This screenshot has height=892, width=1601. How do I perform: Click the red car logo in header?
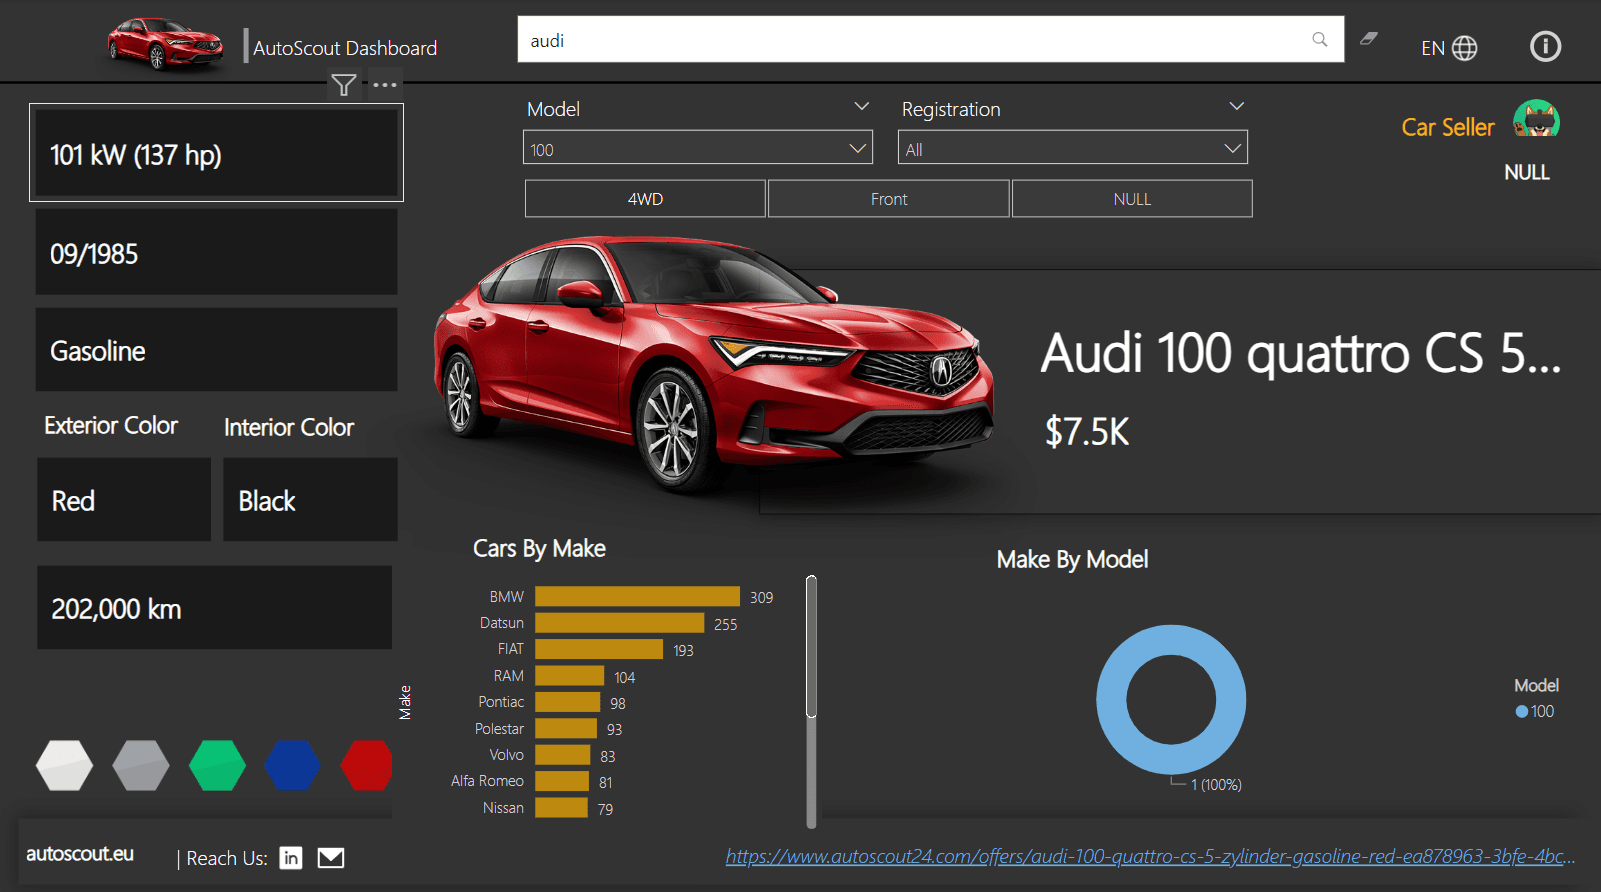166,45
